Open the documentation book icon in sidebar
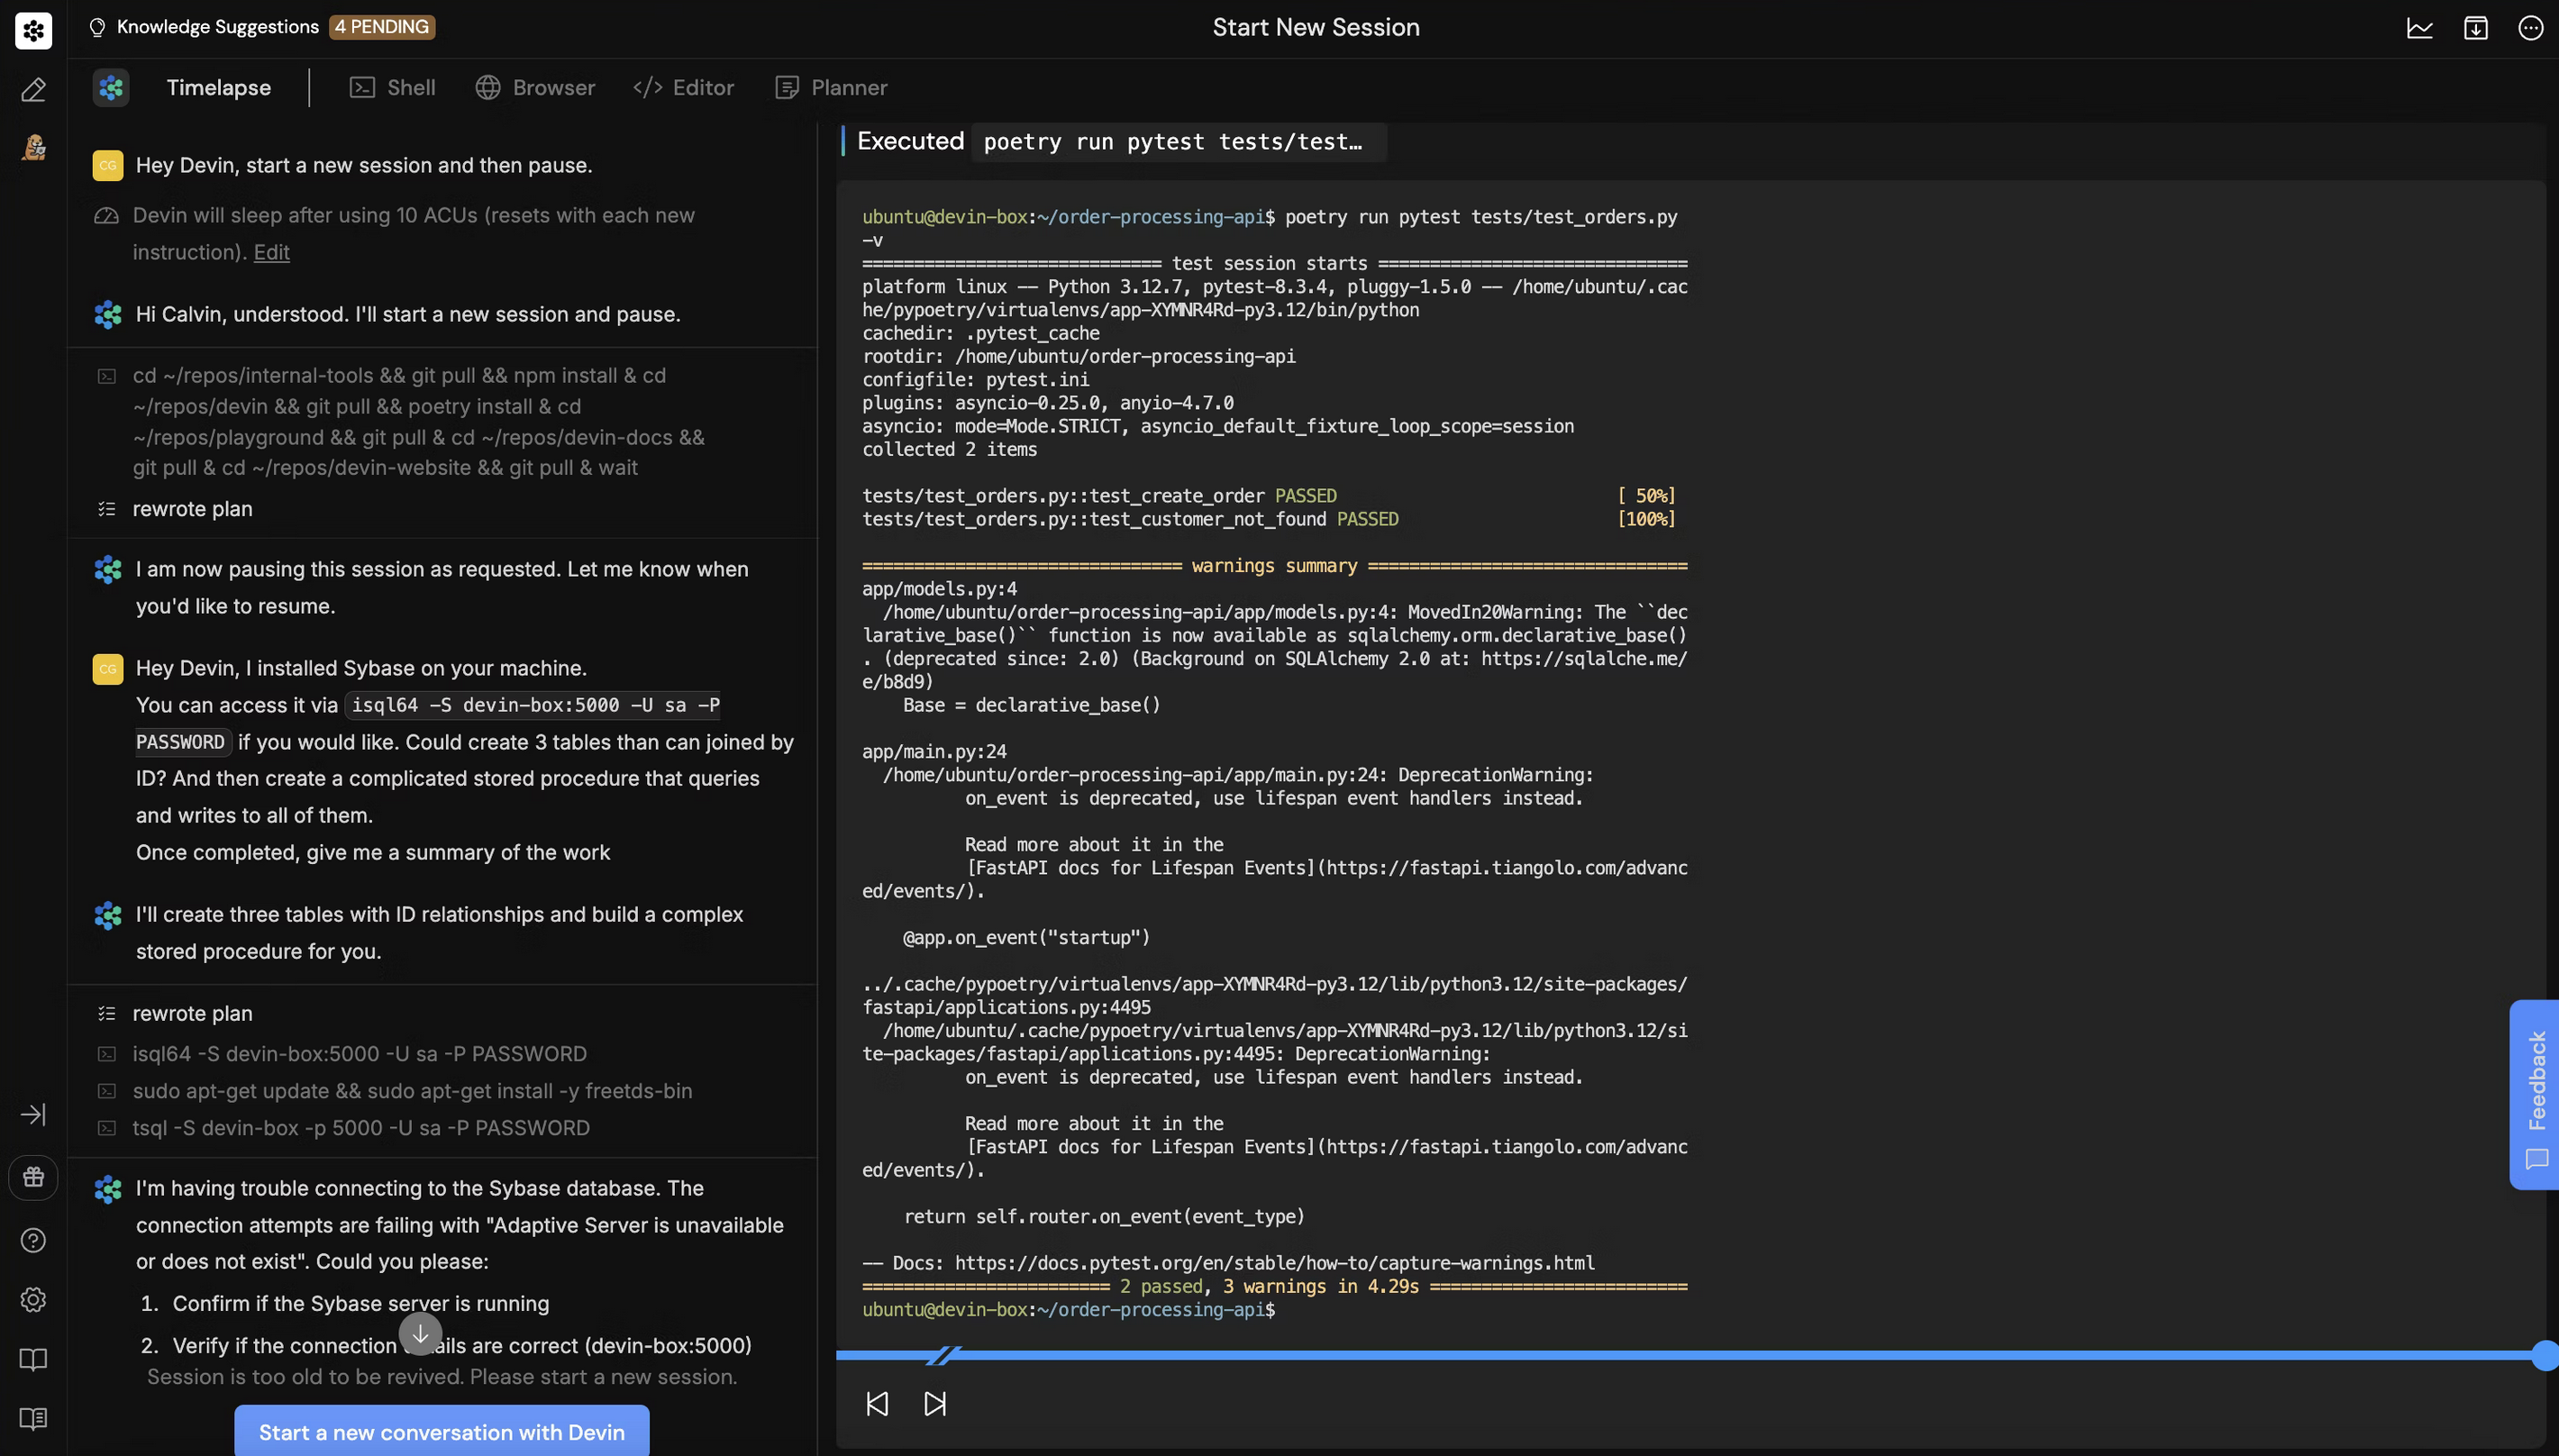Image resolution: width=2559 pixels, height=1456 pixels. coord(33,1359)
